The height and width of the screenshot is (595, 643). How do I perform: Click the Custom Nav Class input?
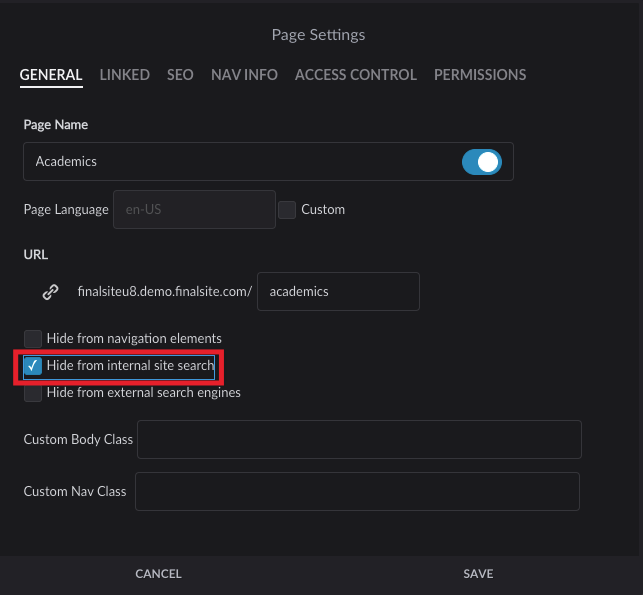click(x=358, y=492)
